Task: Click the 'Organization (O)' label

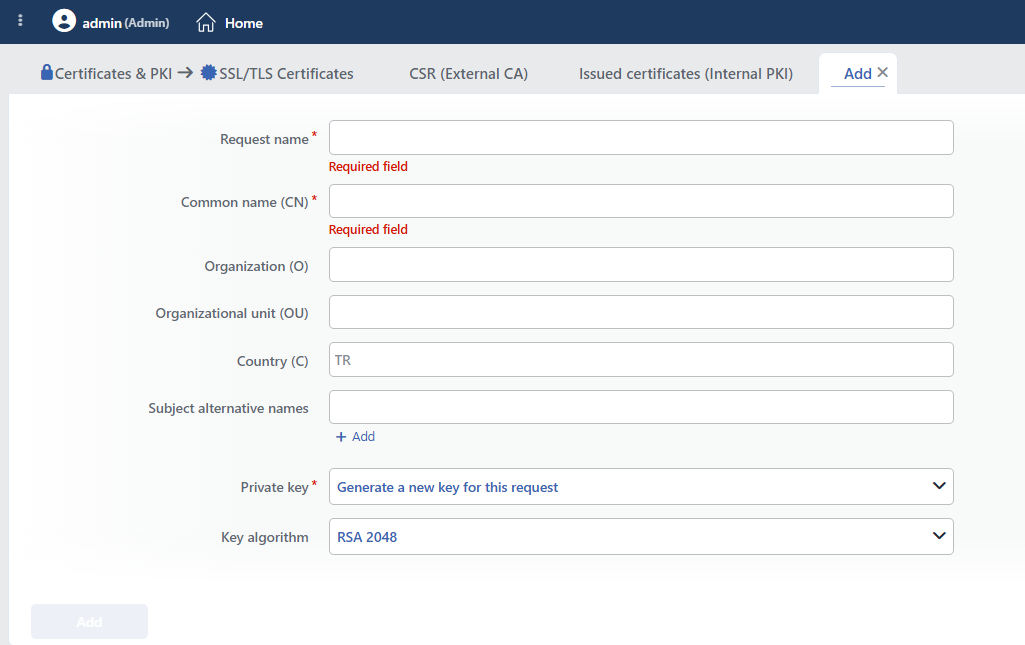Action: [x=256, y=267]
